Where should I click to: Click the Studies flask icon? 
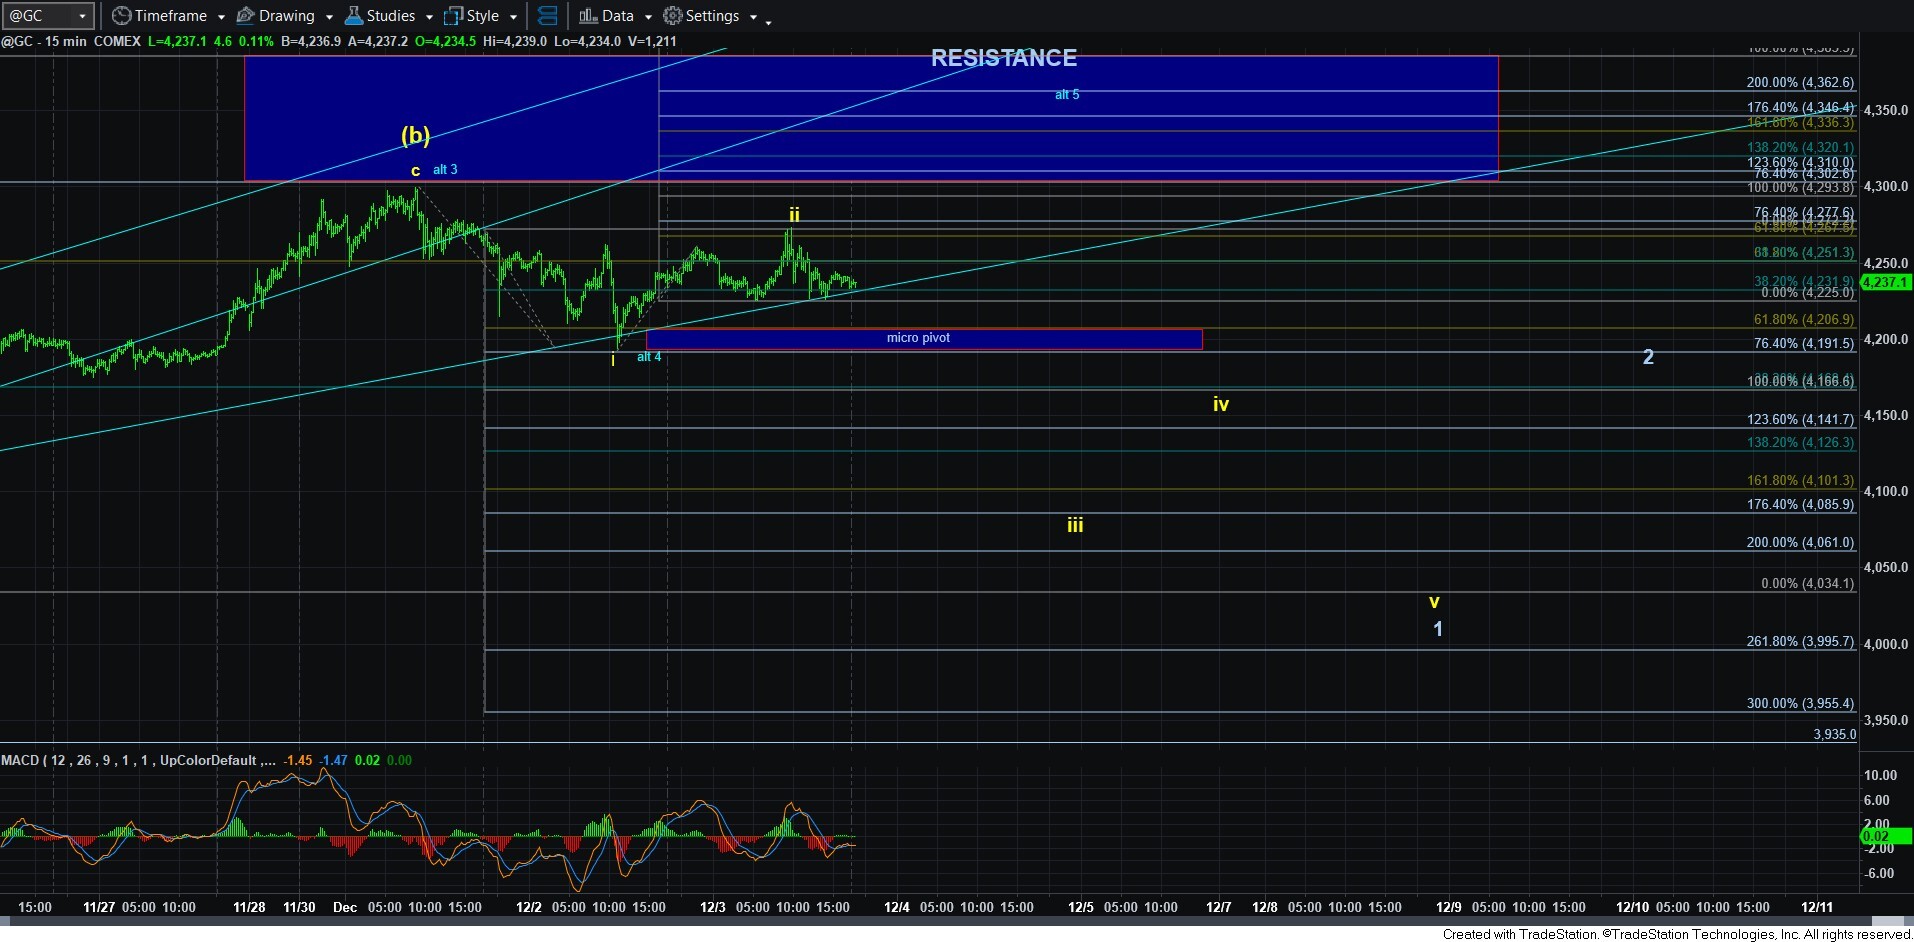click(x=354, y=16)
